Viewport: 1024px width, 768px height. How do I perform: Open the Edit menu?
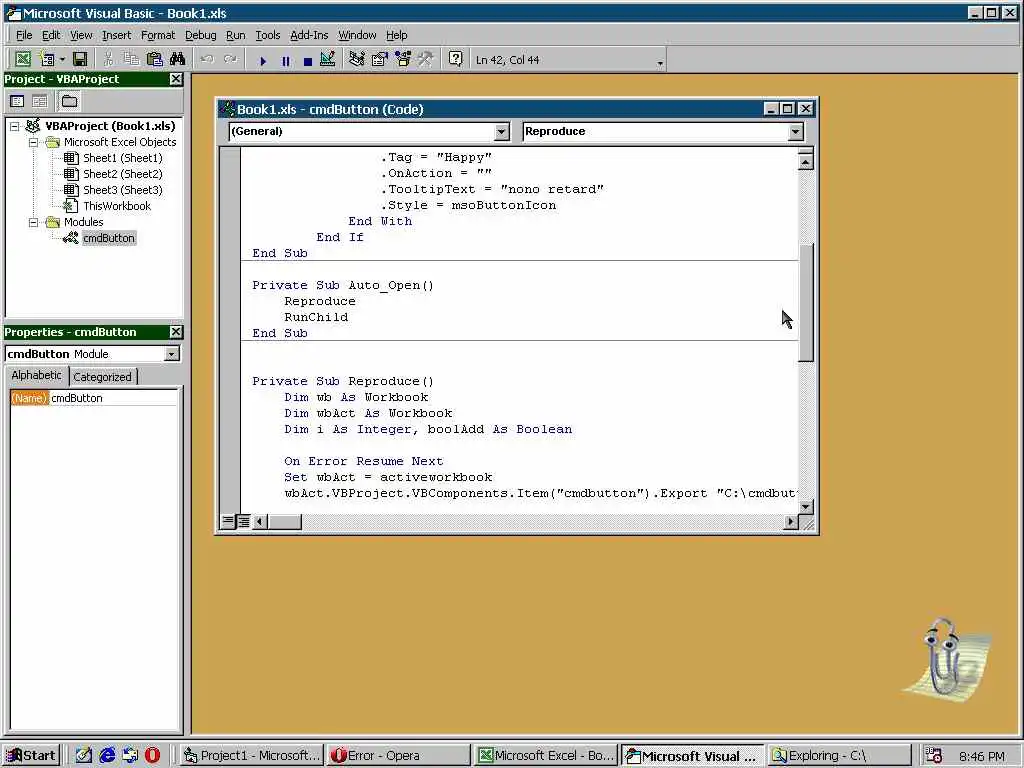coord(51,35)
